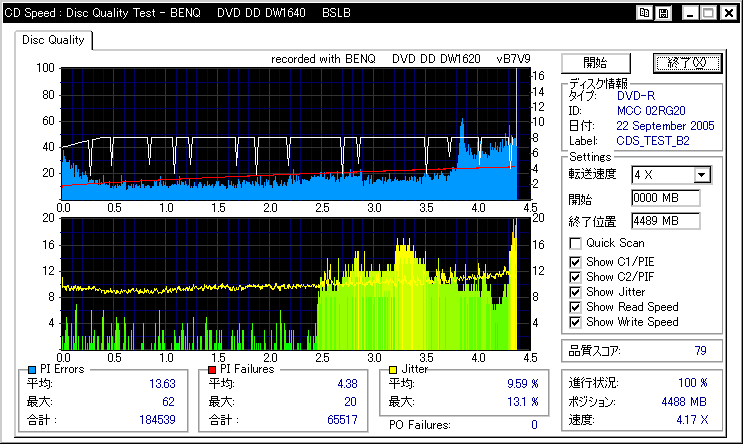Click PI Failures total 65517
The height and width of the screenshot is (444, 743).
[x=342, y=420]
